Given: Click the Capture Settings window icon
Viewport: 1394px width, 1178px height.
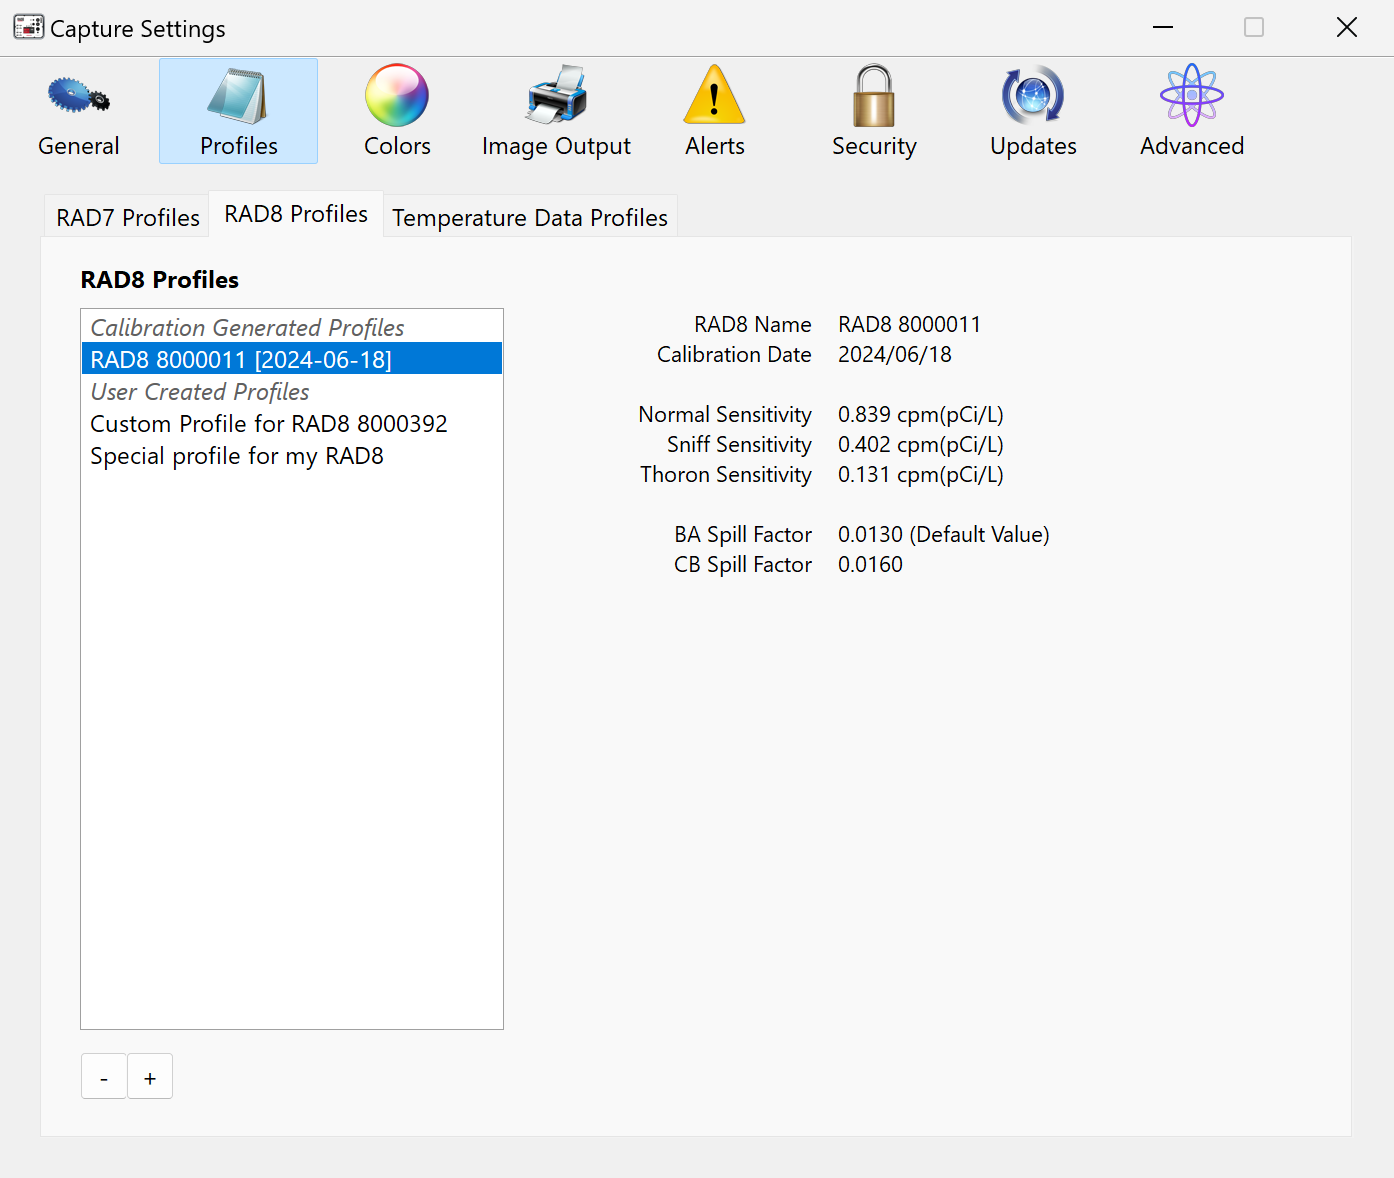Looking at the screenshot, I should [x=28, y=28].
